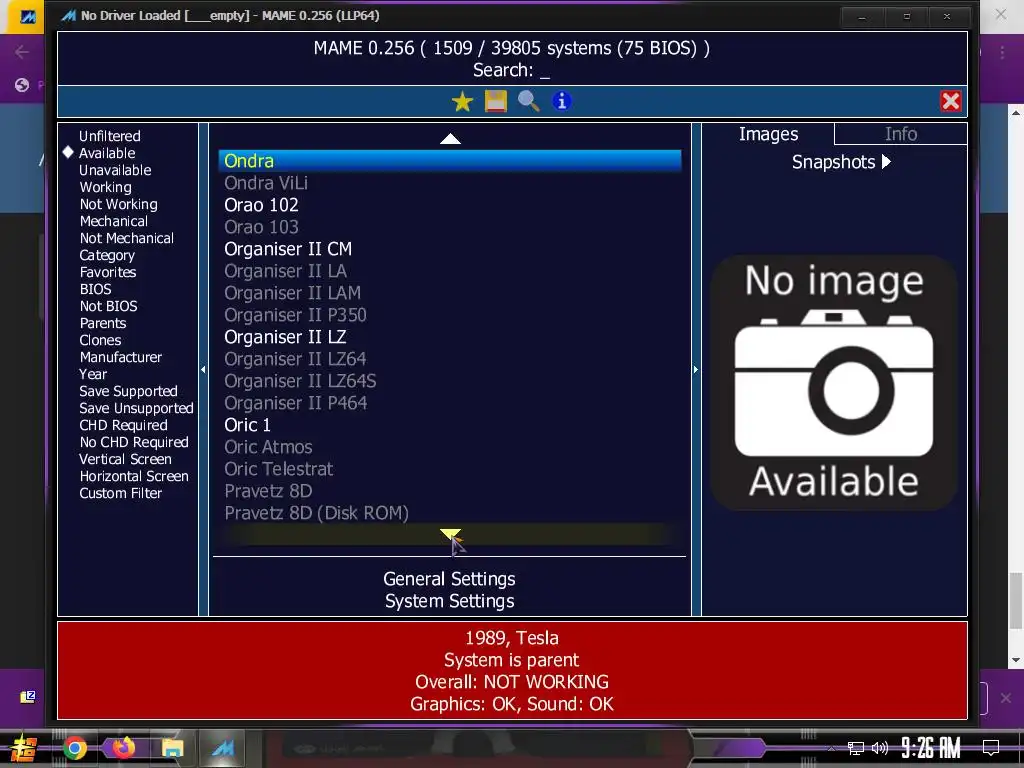Click the floppy disk export icon
1024x768 pixels.
coord(496,101)
